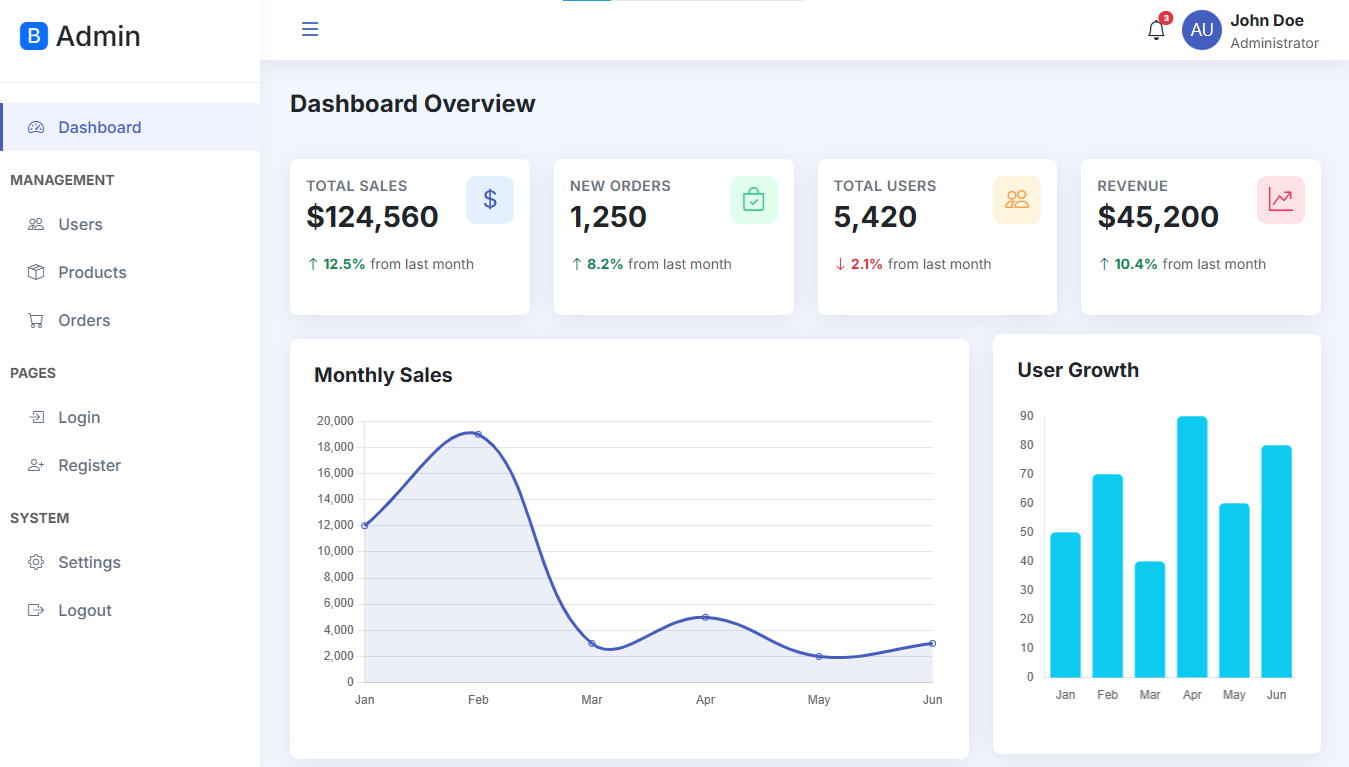Toggle the sidebar with the hamburger menu

309,29
